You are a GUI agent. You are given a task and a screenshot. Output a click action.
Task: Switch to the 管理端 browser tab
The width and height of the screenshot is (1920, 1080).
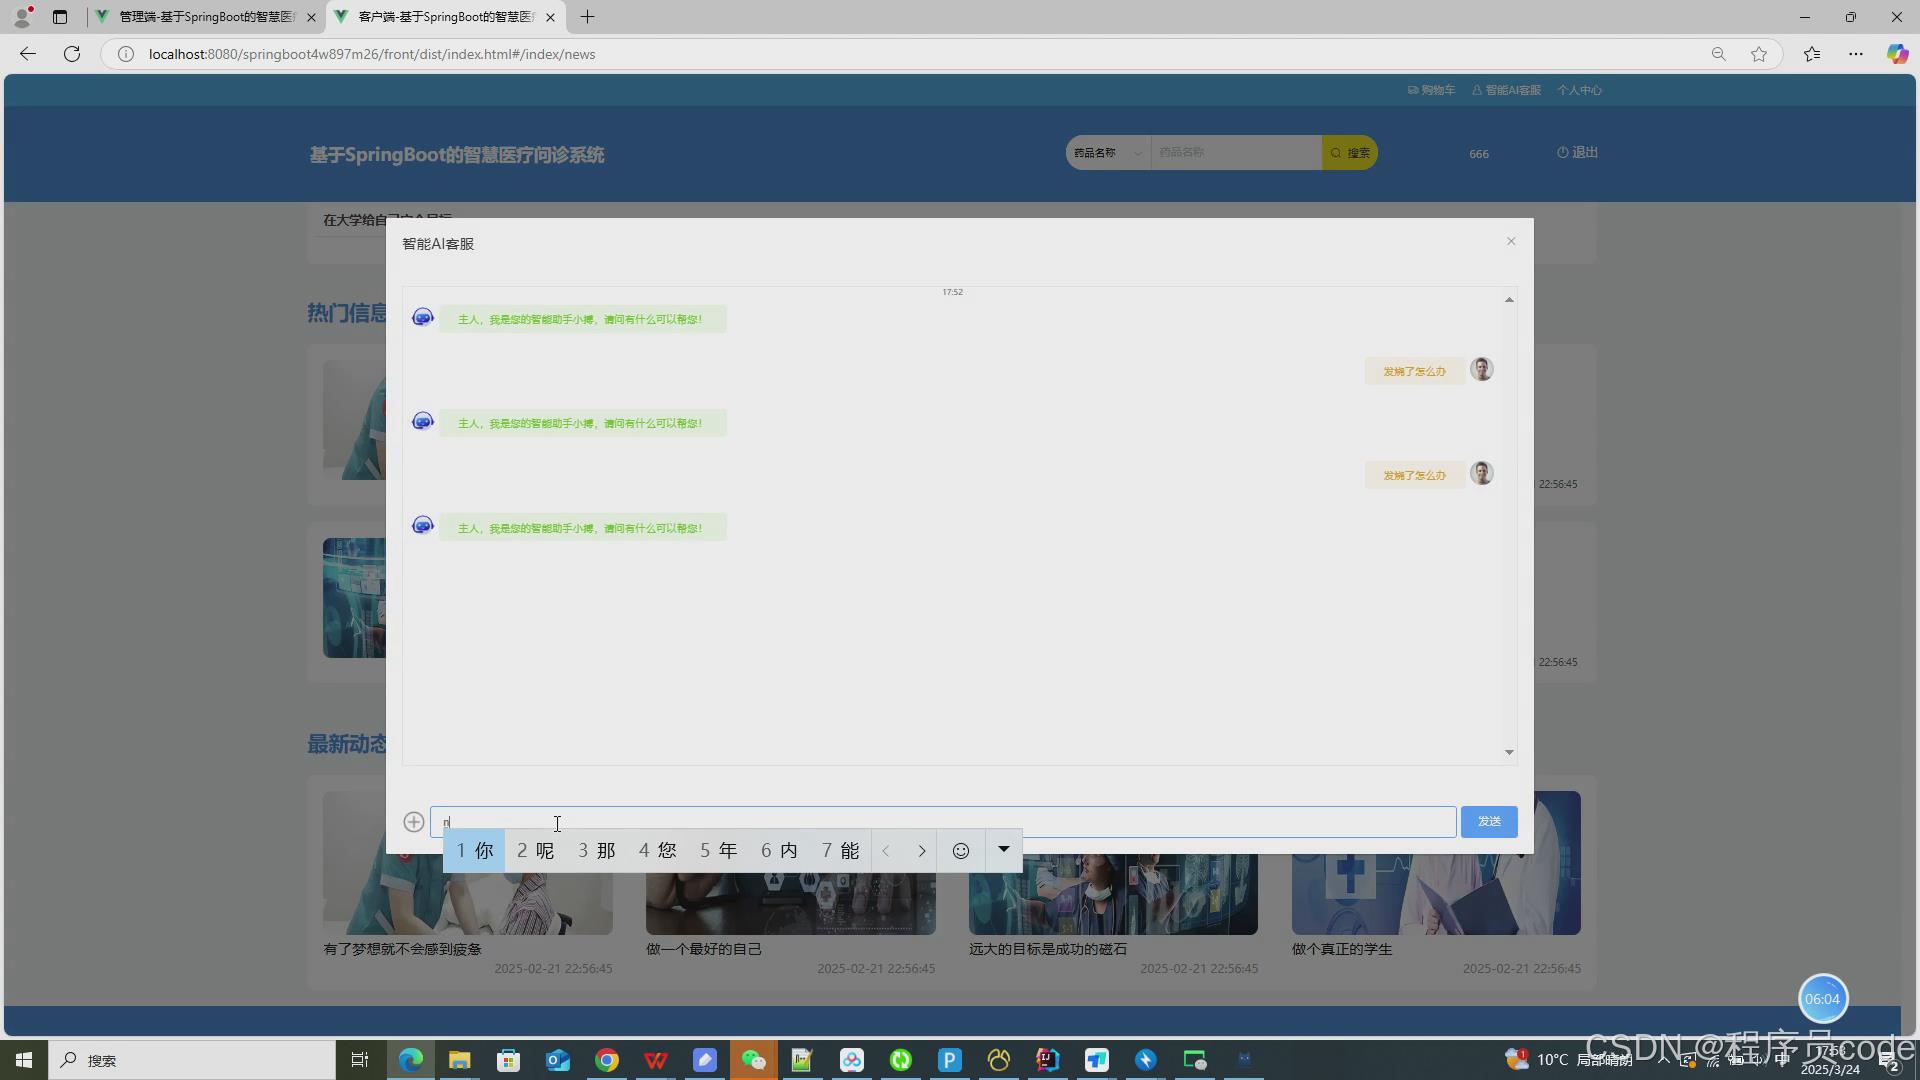pos(205,17)
